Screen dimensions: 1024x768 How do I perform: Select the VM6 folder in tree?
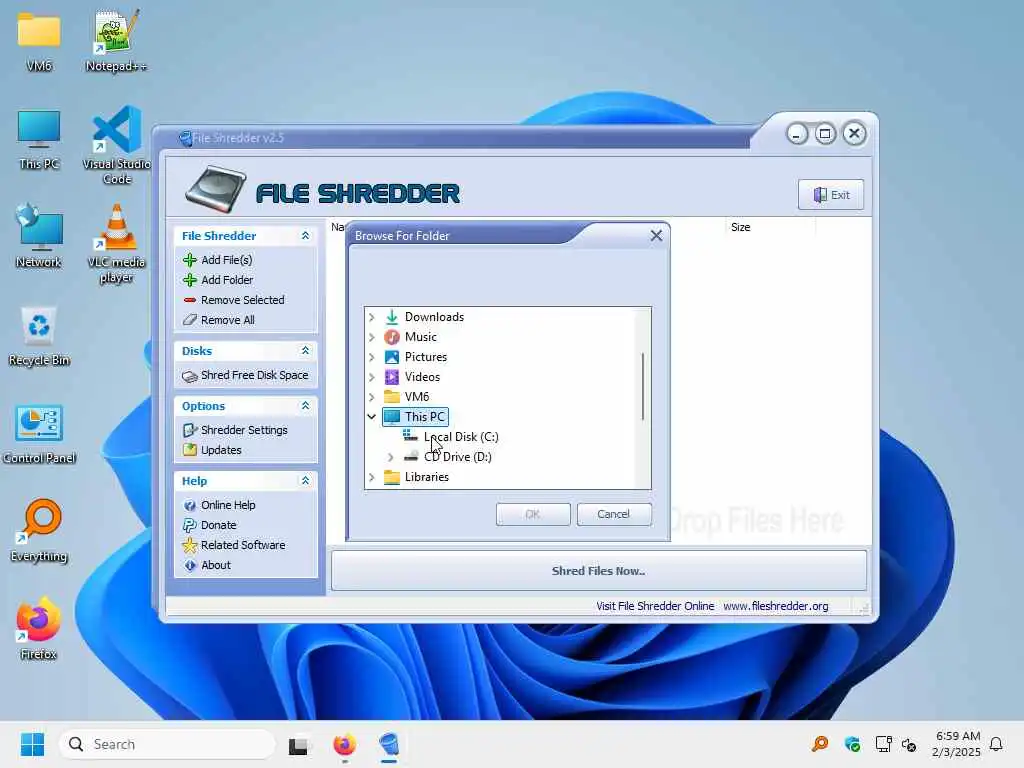coord(417,397)
